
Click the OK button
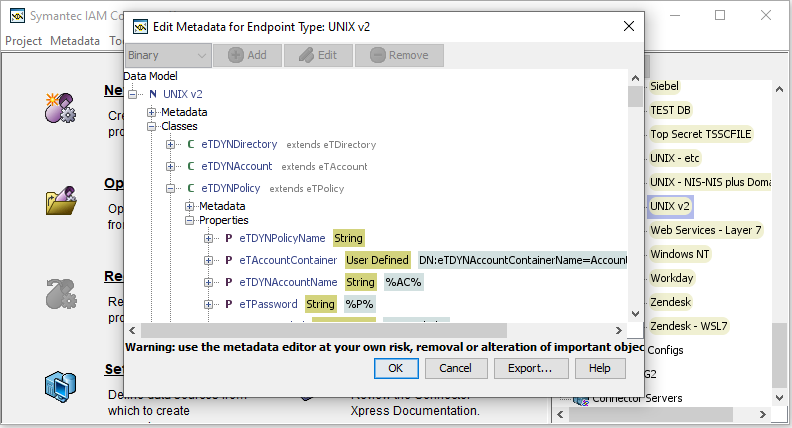[x=396, y=368]
